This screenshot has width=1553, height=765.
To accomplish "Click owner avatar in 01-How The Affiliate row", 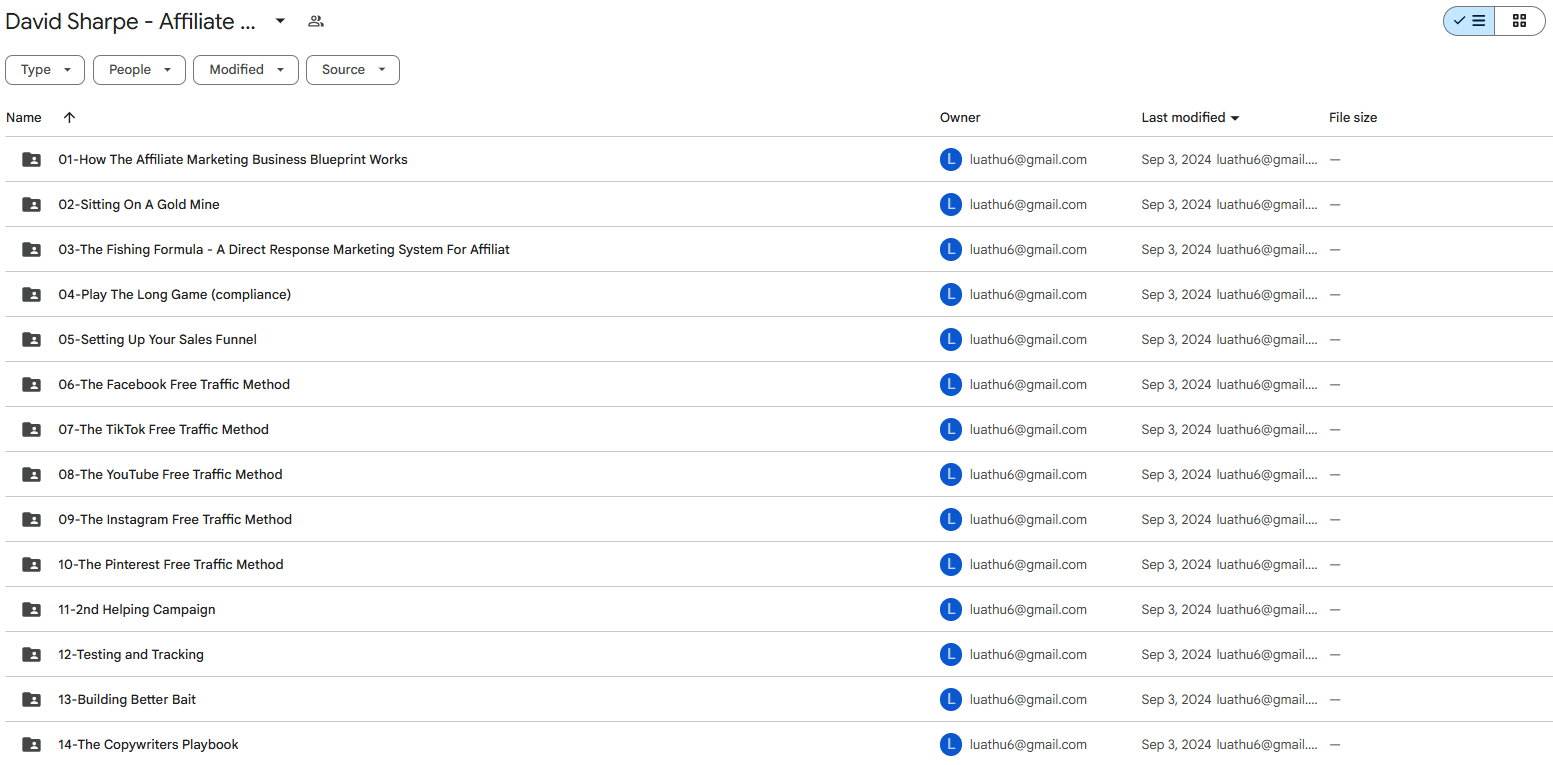I will pos(951,160).
